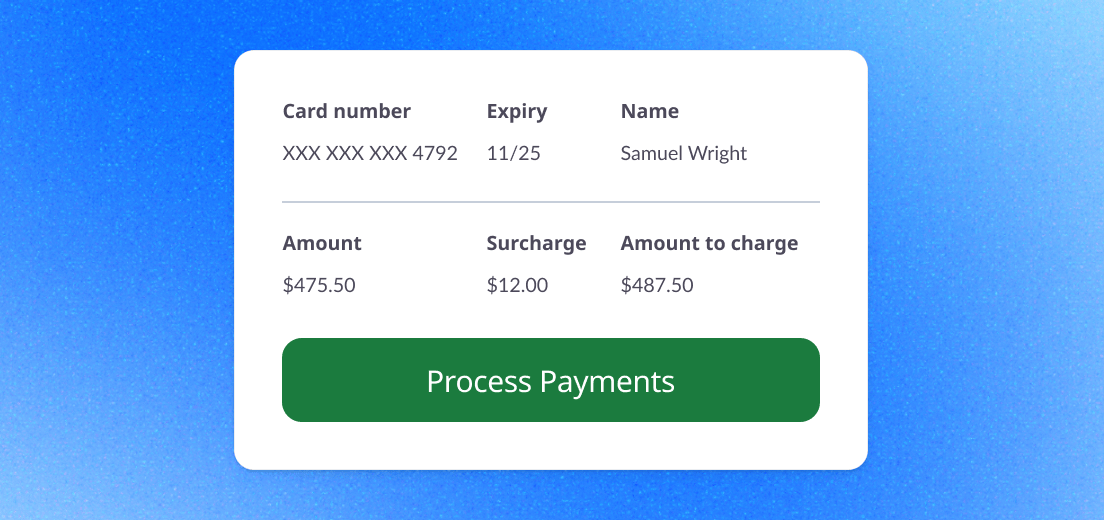Image resolution: width=1104 pixels, height=520 pixels.
Task: Click the $475.50 amount value
Action: (319, 286)
